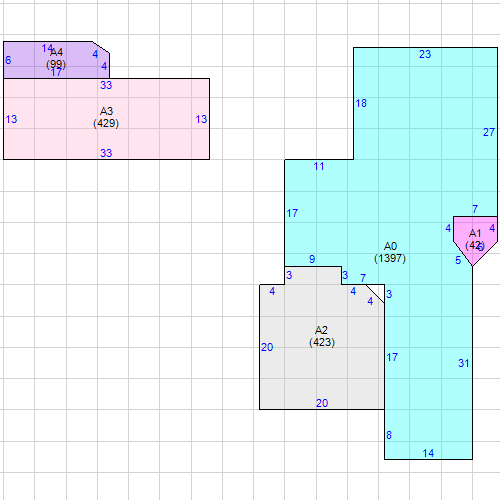Select the A3 (429) label in the pink rectangle
500x500 pixels.
click(106, 117)
